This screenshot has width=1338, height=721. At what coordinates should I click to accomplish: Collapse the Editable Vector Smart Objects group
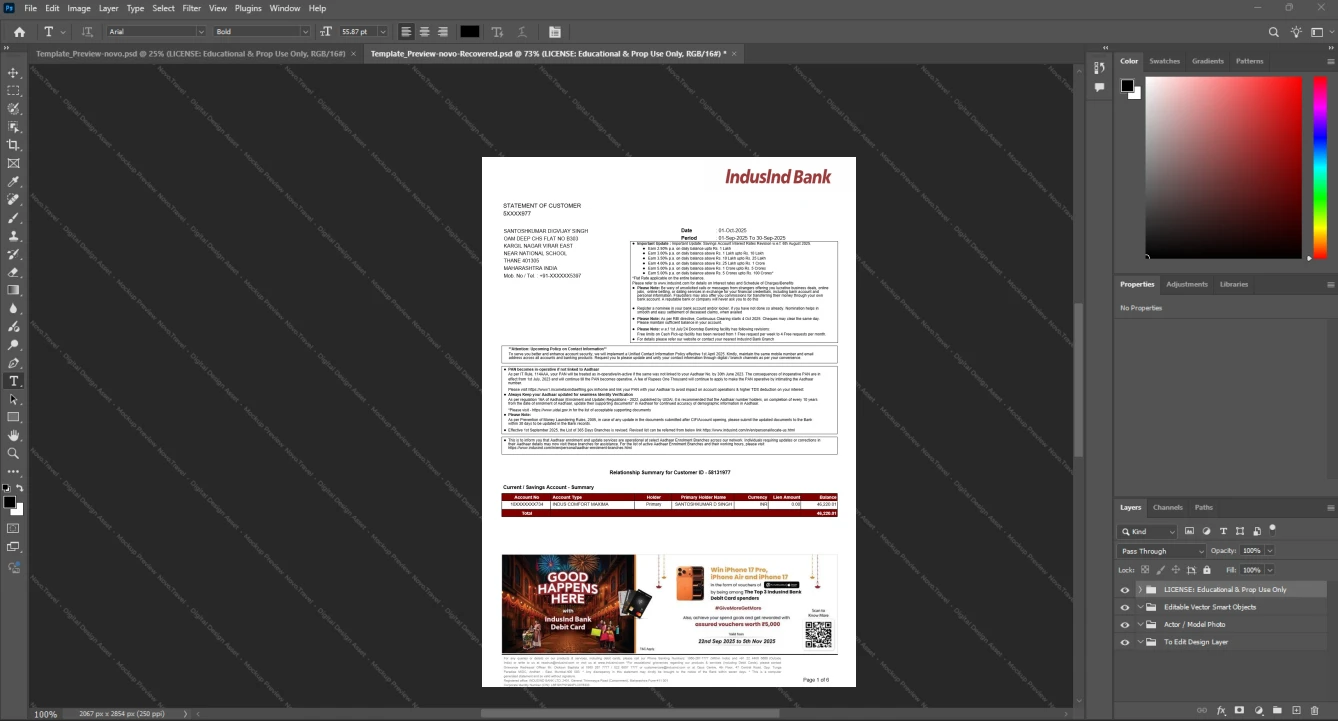click(x=1139, y=607)
